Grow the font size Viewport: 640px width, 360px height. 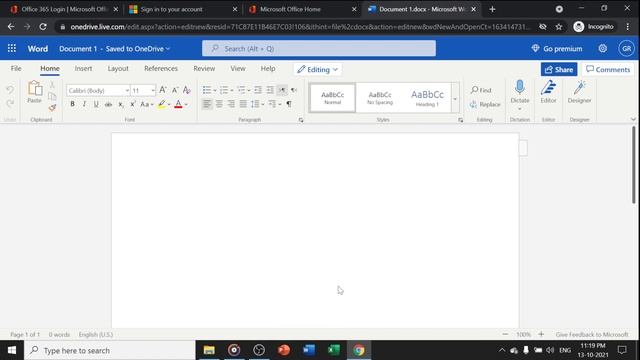tap(163, 90)
